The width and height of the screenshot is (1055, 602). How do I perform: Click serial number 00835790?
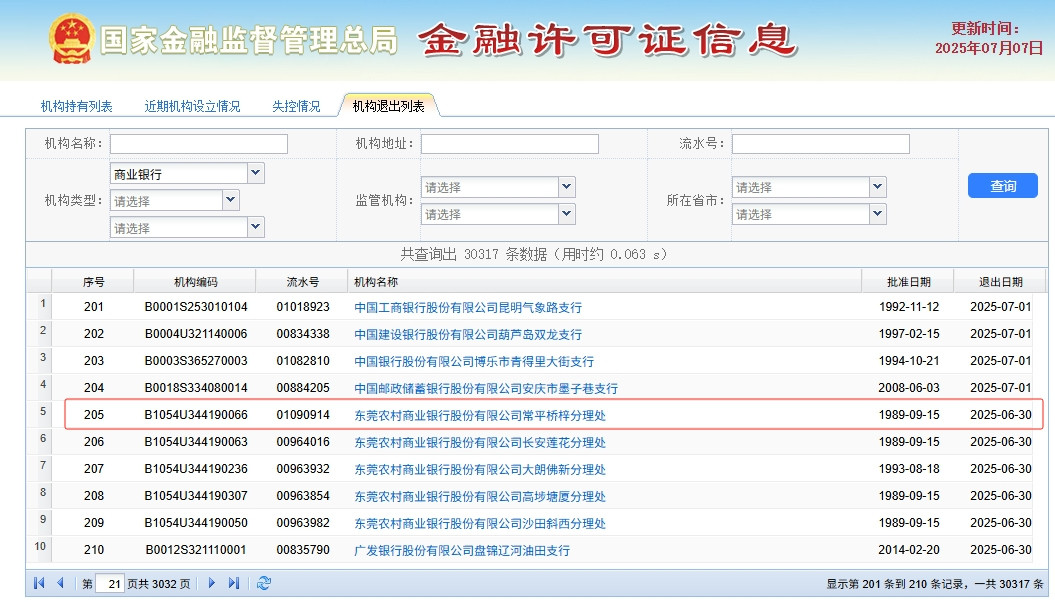[303, 550]
